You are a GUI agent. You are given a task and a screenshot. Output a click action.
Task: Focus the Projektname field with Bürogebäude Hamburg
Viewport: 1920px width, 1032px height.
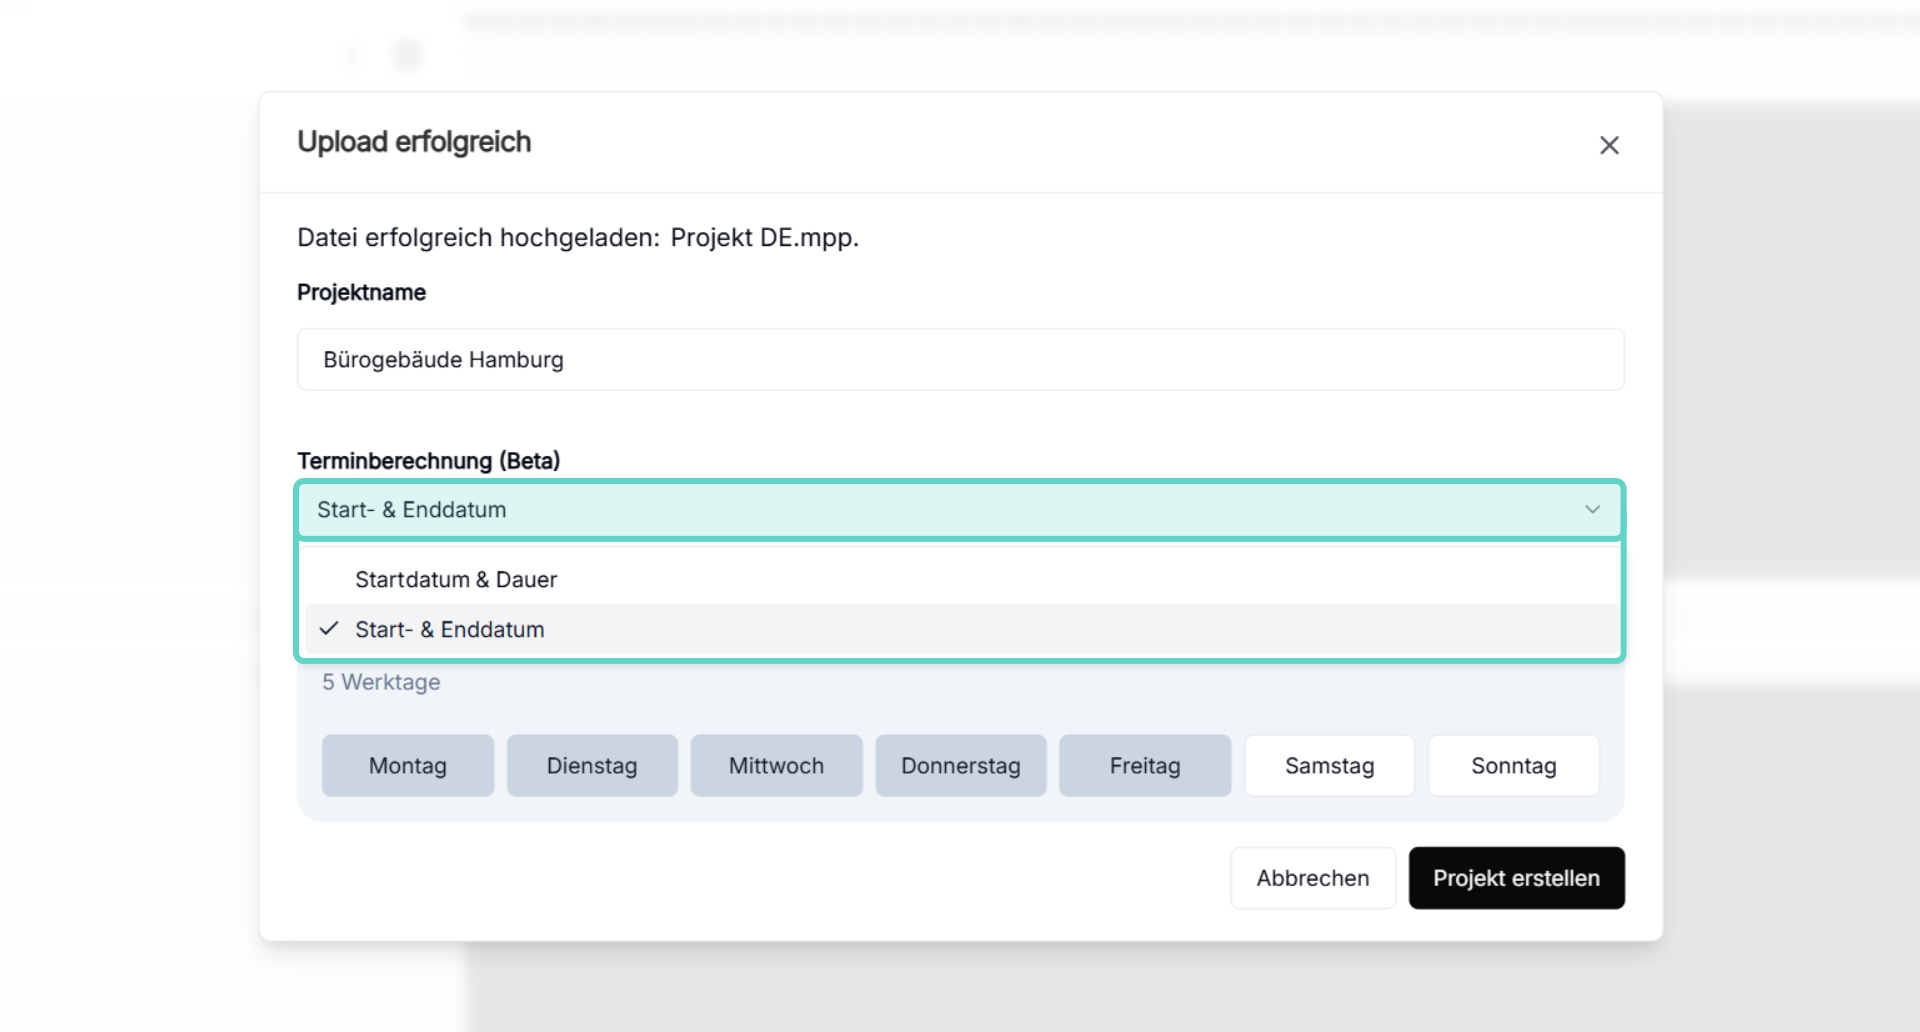point(960,360)
